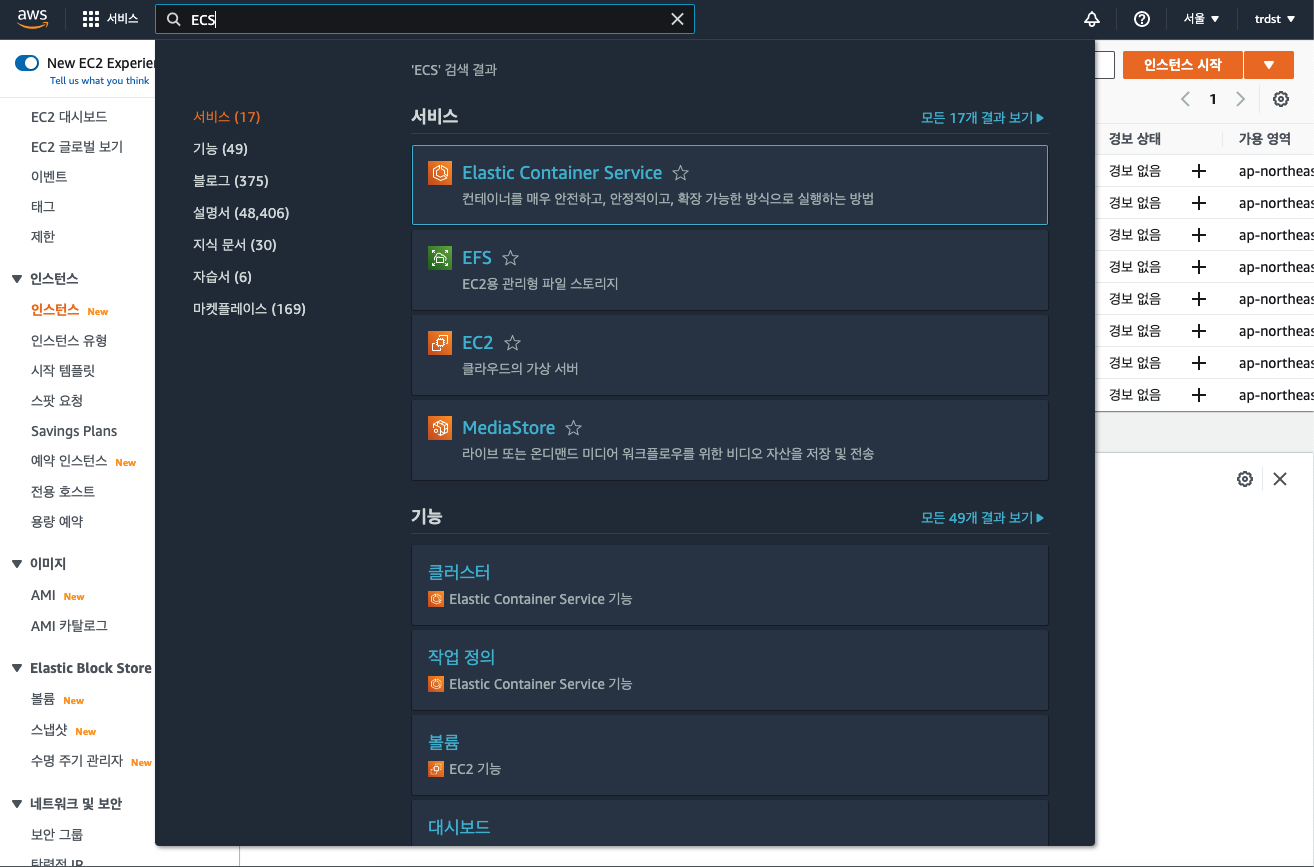This screenshot has height=867, width=1314.
Task: Open 예약 인스턴스 in sidebar
Action: [69, 461]
